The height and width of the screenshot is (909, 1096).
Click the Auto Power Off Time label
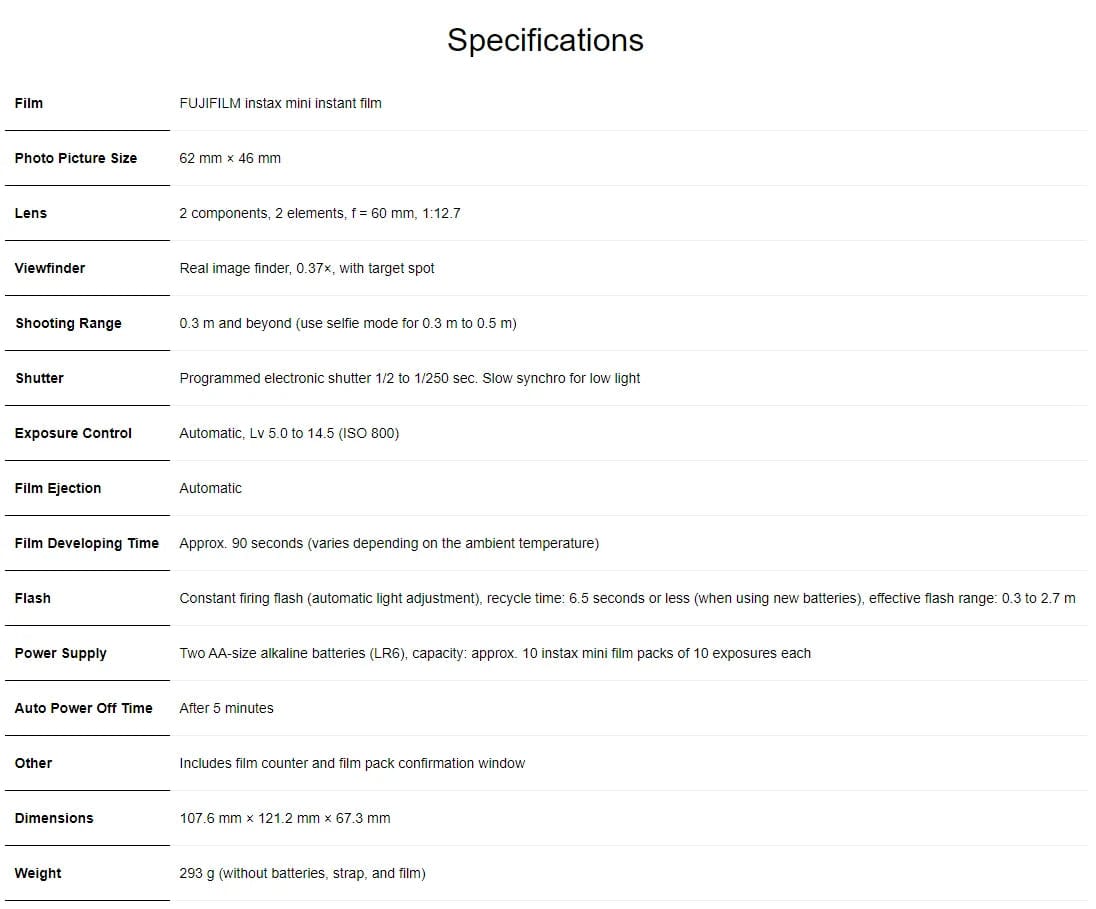(x=84, y=708)
